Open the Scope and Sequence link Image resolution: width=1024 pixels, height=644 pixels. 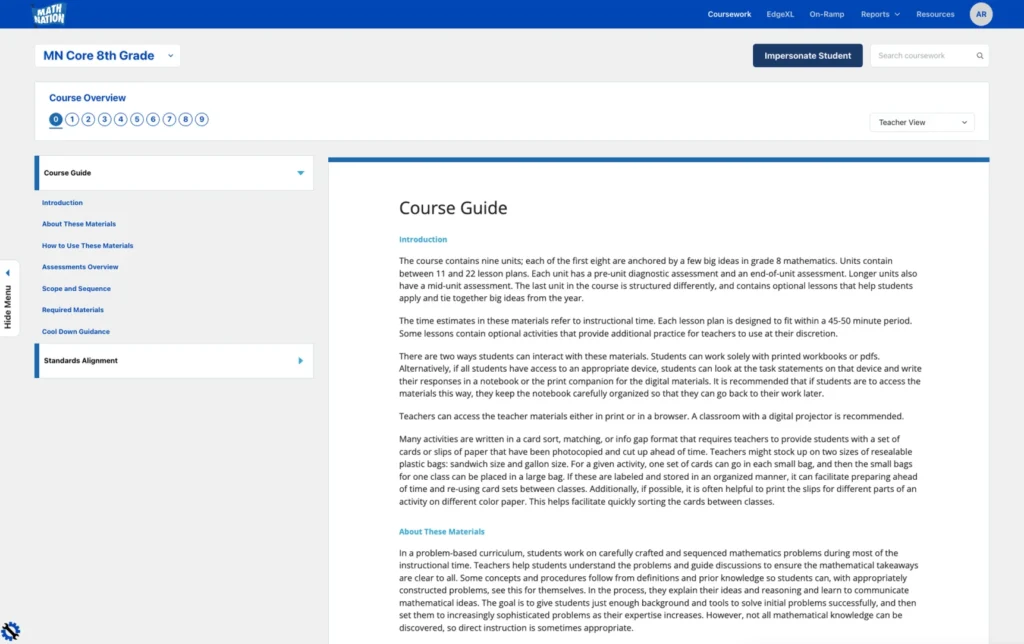tap(76, 288)
